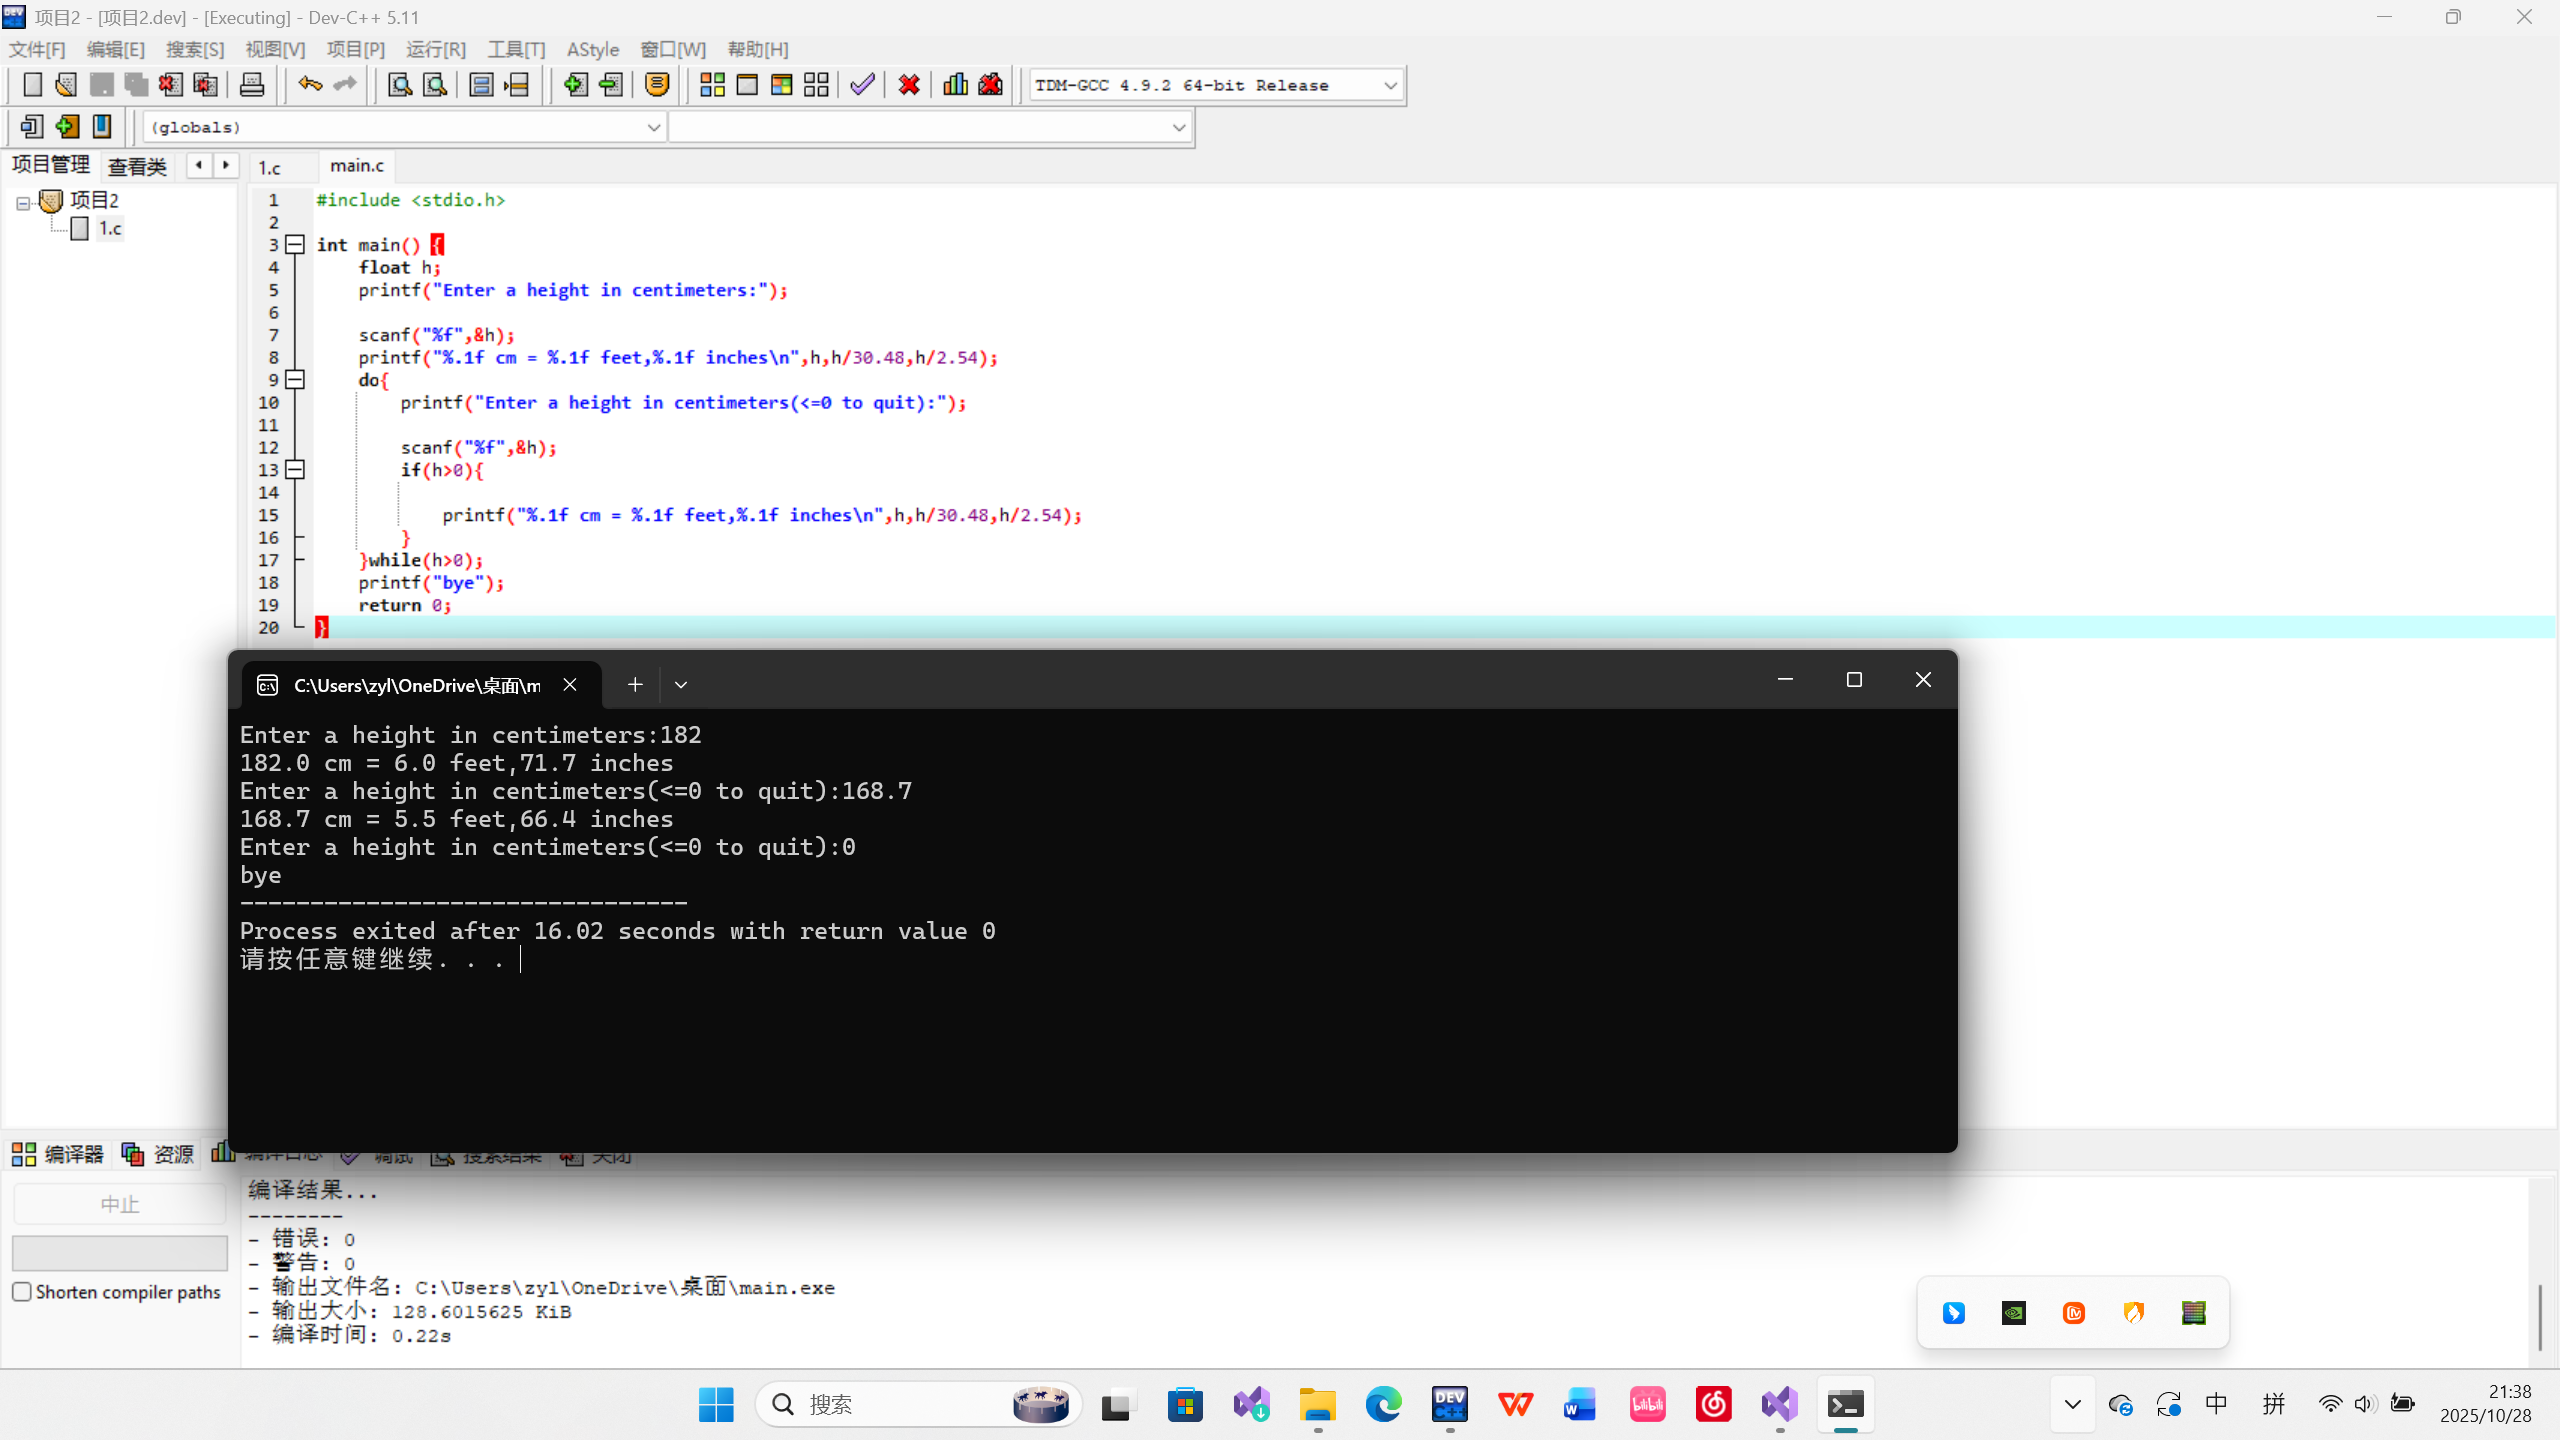Collapse the 项目2 project tree node
The image size is (2560, 1440).
[x=23, y=202]
